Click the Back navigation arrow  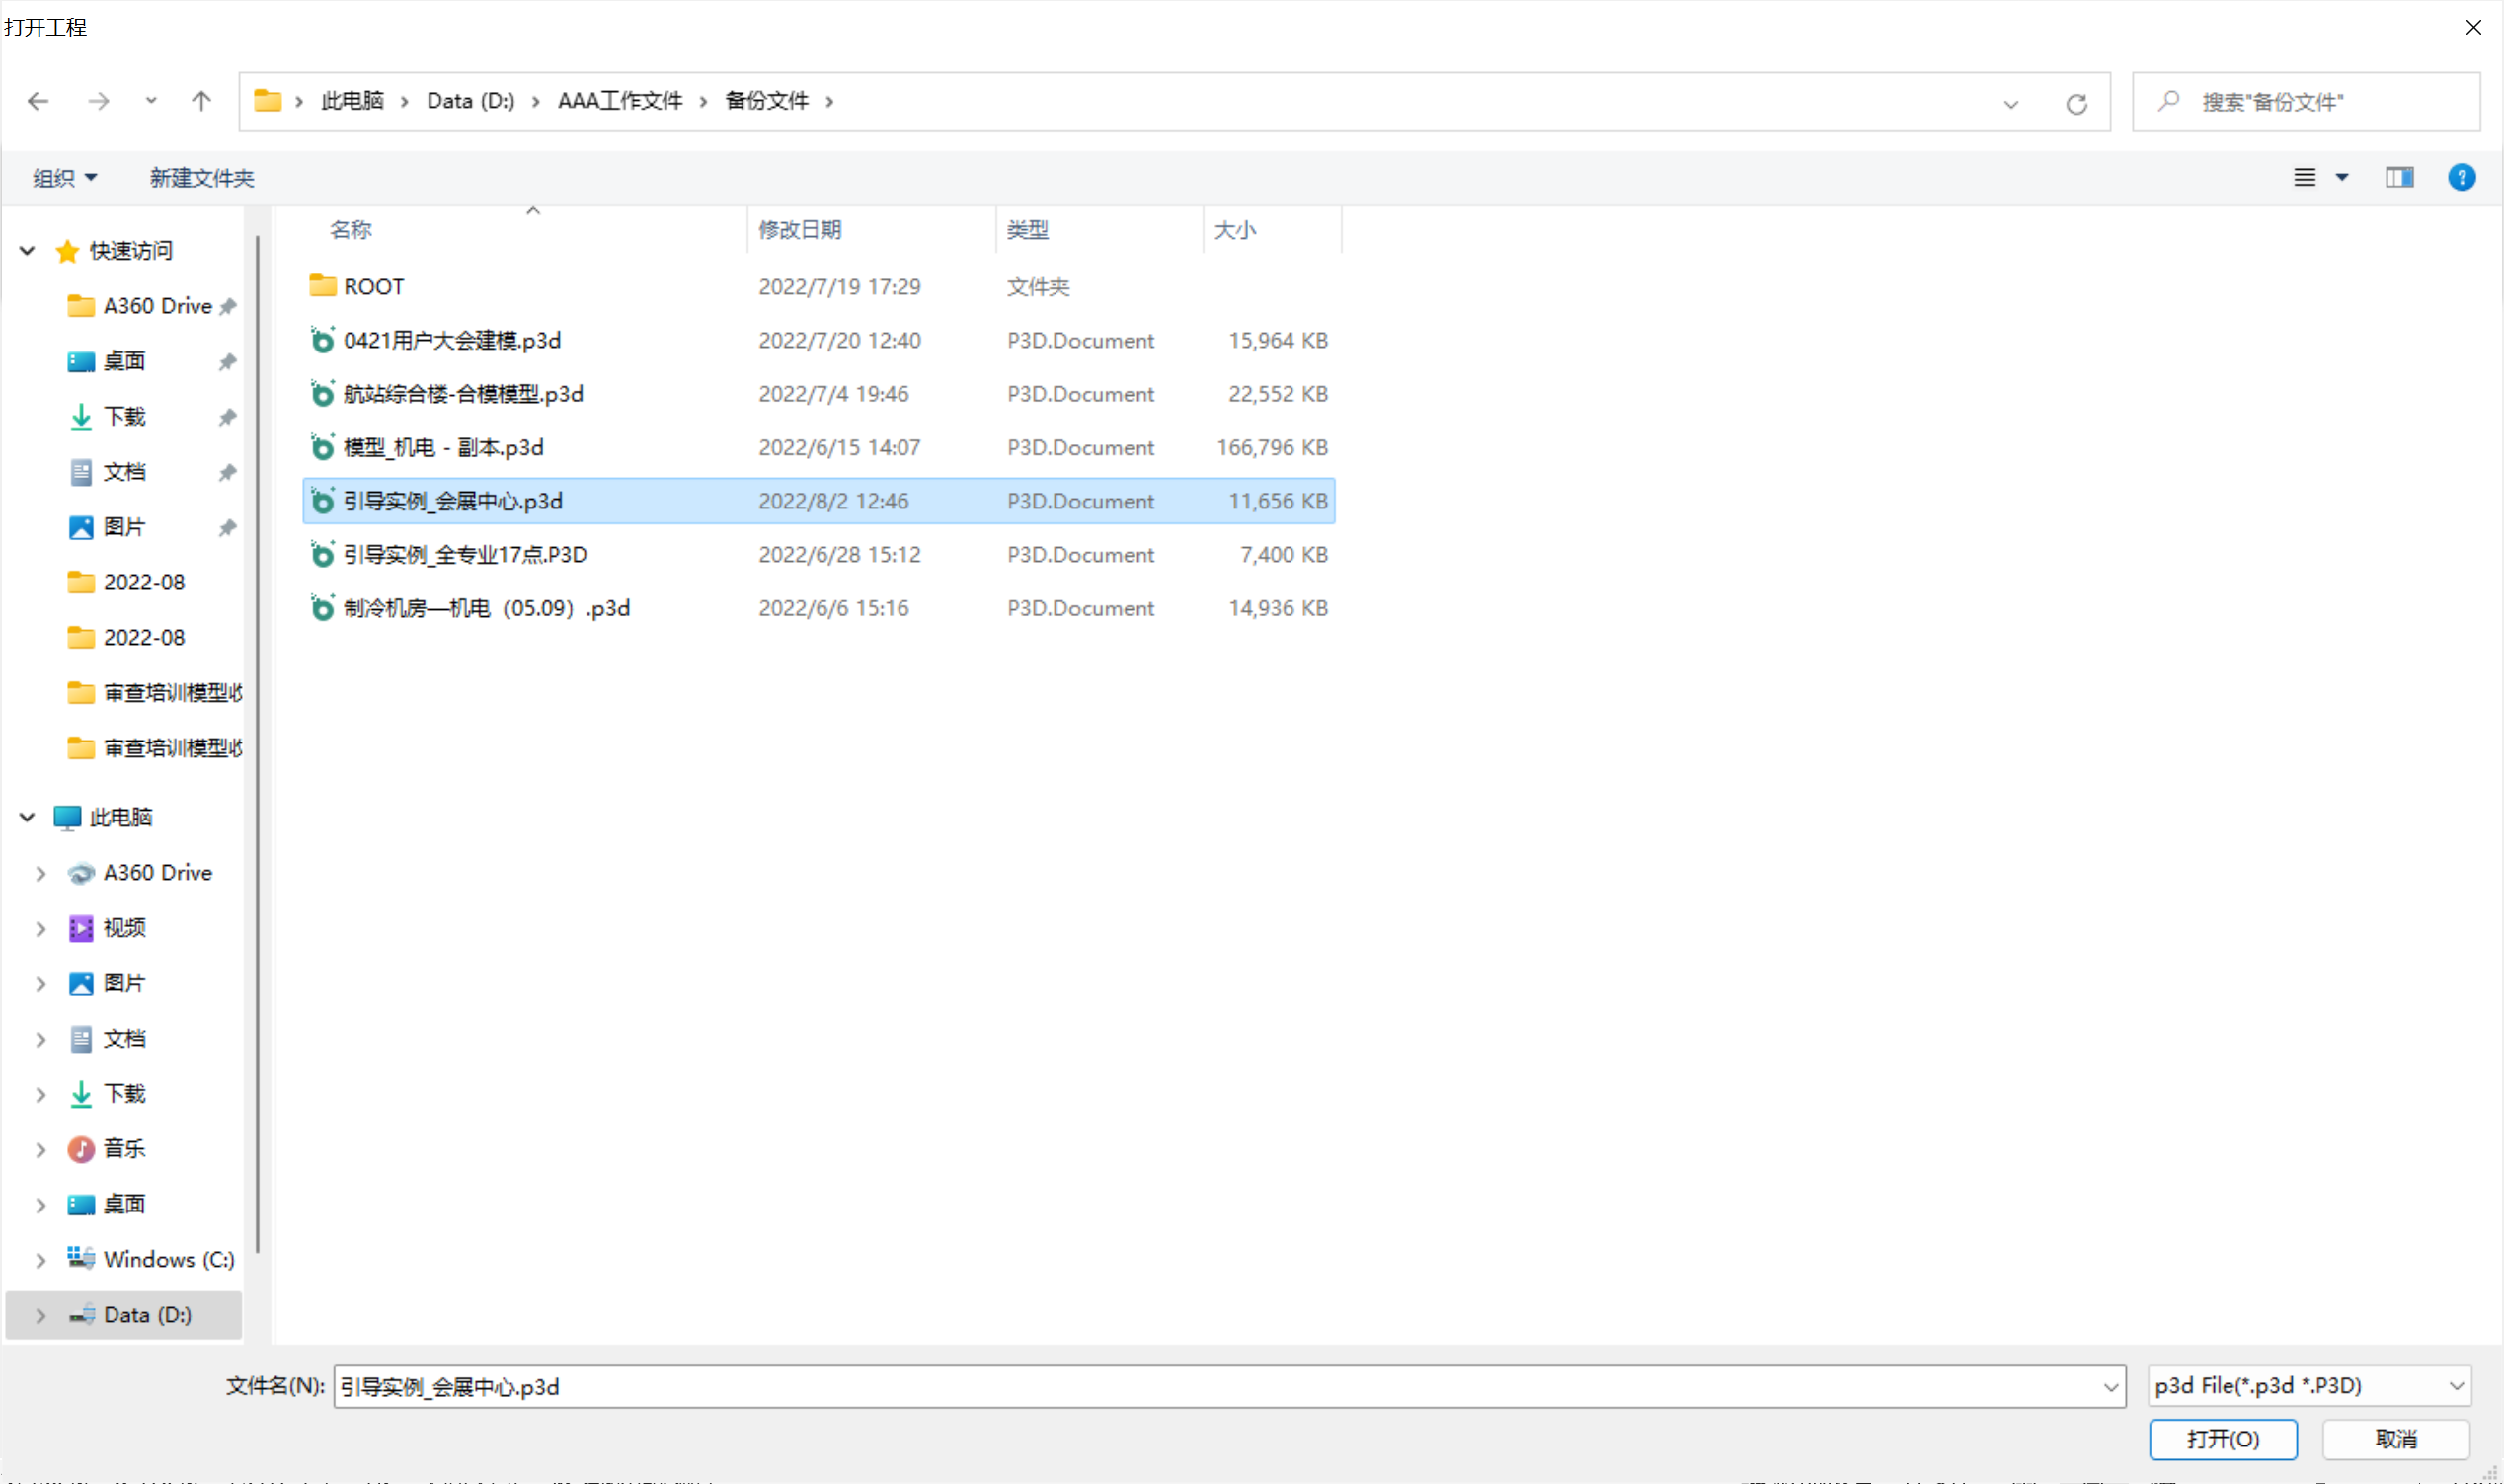point(38,101)
